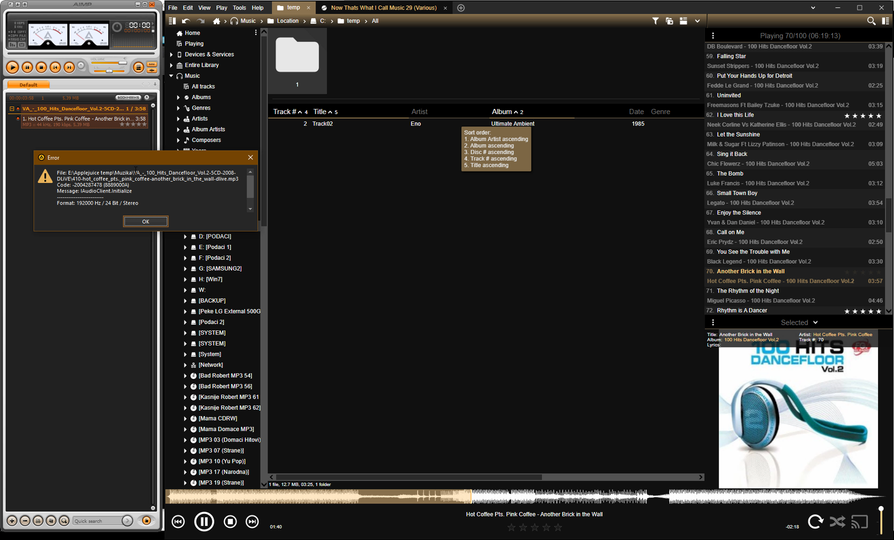This screenshot has height=540, width=894.
Task: Switch to Now Thats What I Call Music tab
Action: 386,7
